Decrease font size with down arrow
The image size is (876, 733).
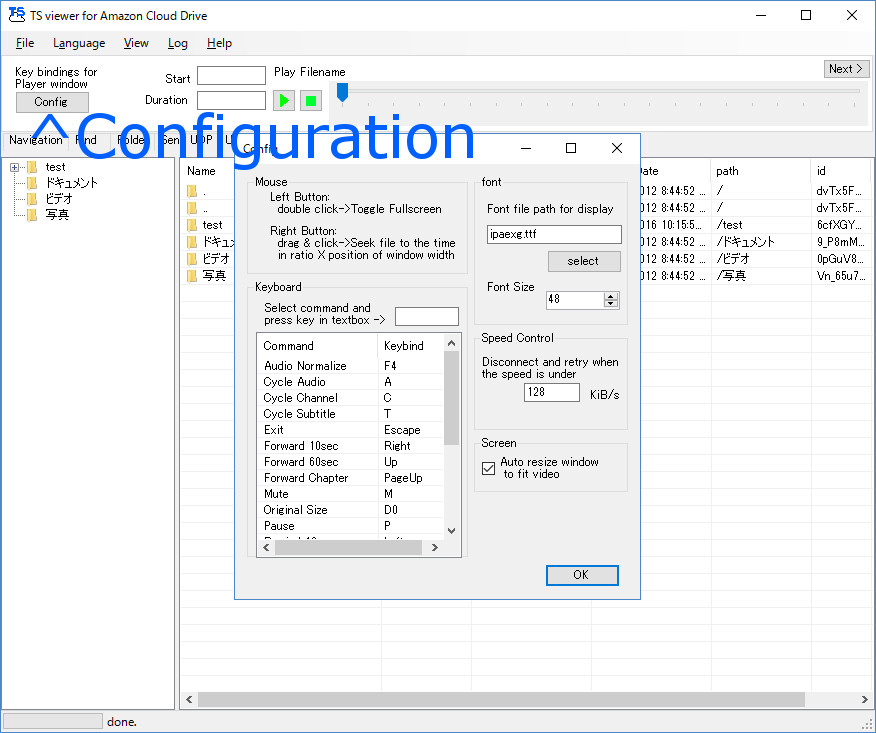point(611,304)
